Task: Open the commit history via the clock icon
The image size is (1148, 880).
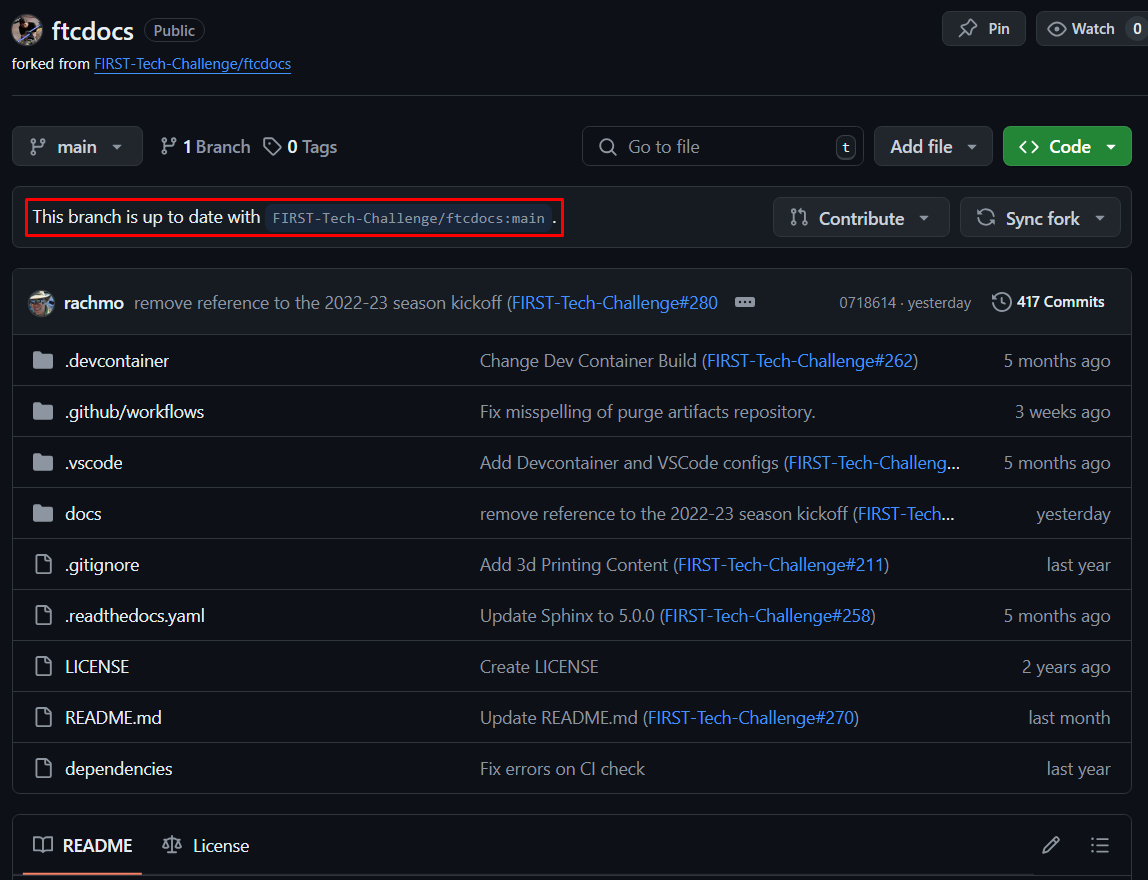Action: coord(1001,301)
